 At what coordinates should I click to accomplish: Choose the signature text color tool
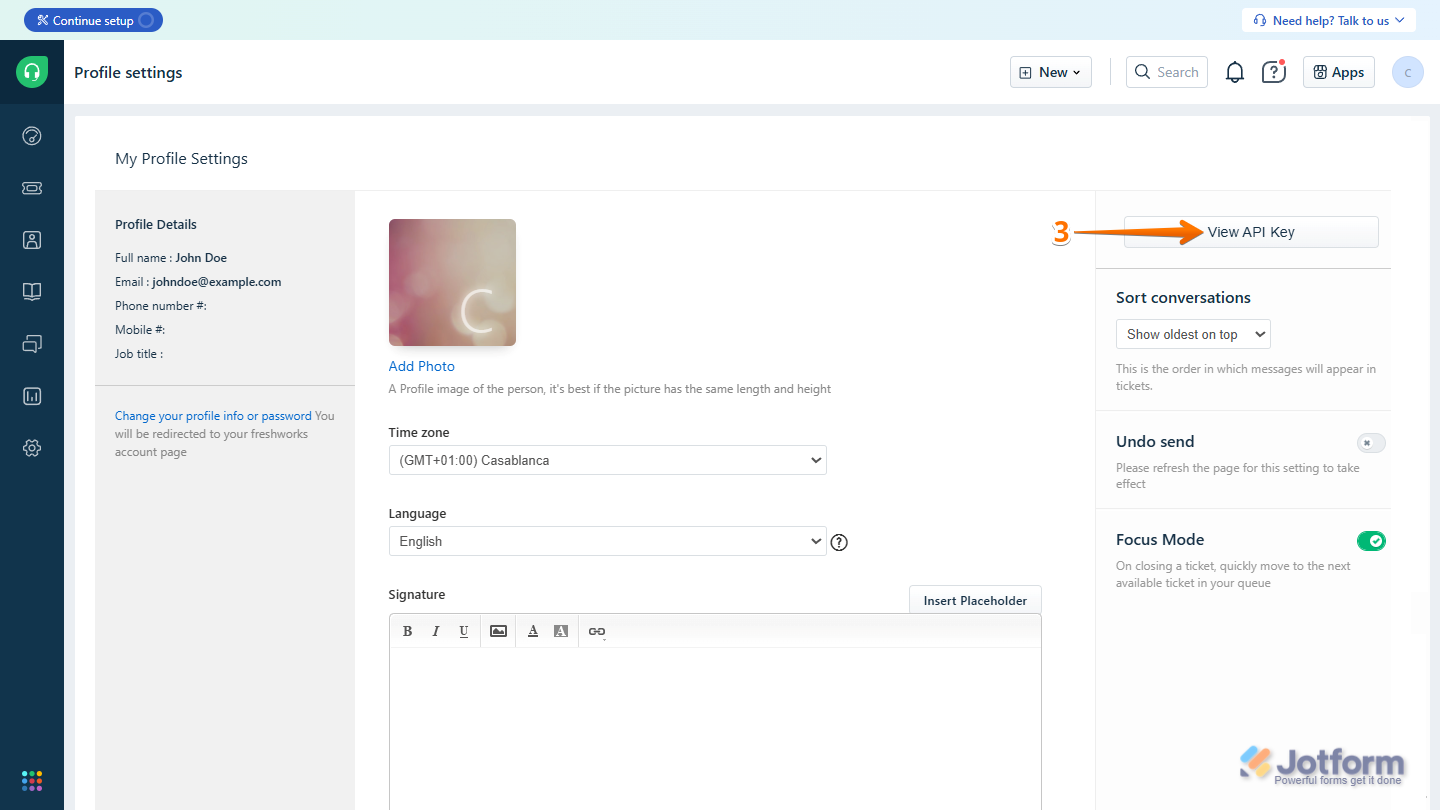click(x=533, y=631)
